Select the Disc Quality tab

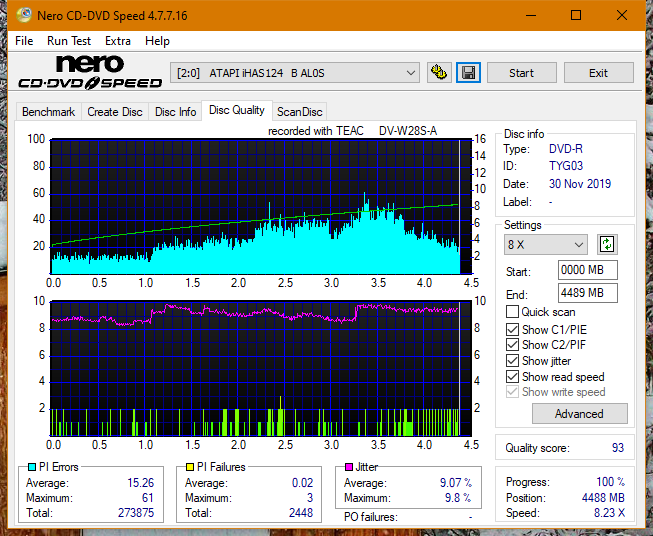click(x=237, y=110)
